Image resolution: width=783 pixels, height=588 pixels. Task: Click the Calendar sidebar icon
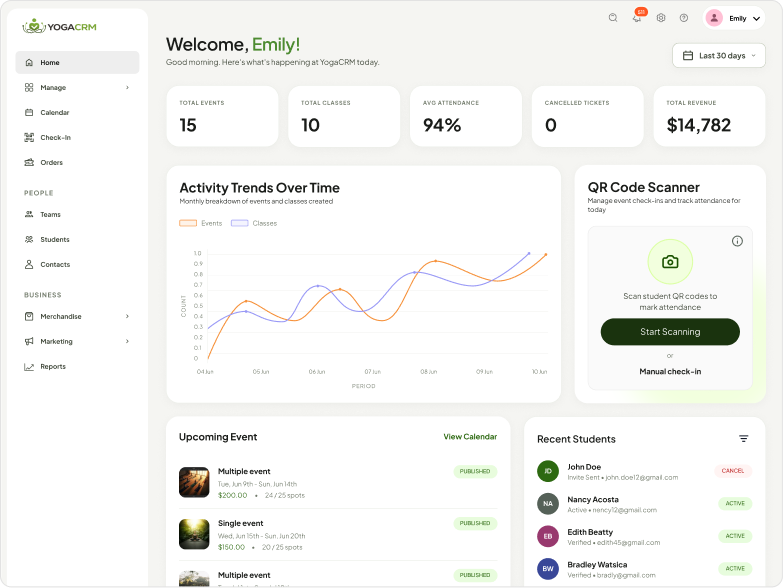click(x=29, y=112)
